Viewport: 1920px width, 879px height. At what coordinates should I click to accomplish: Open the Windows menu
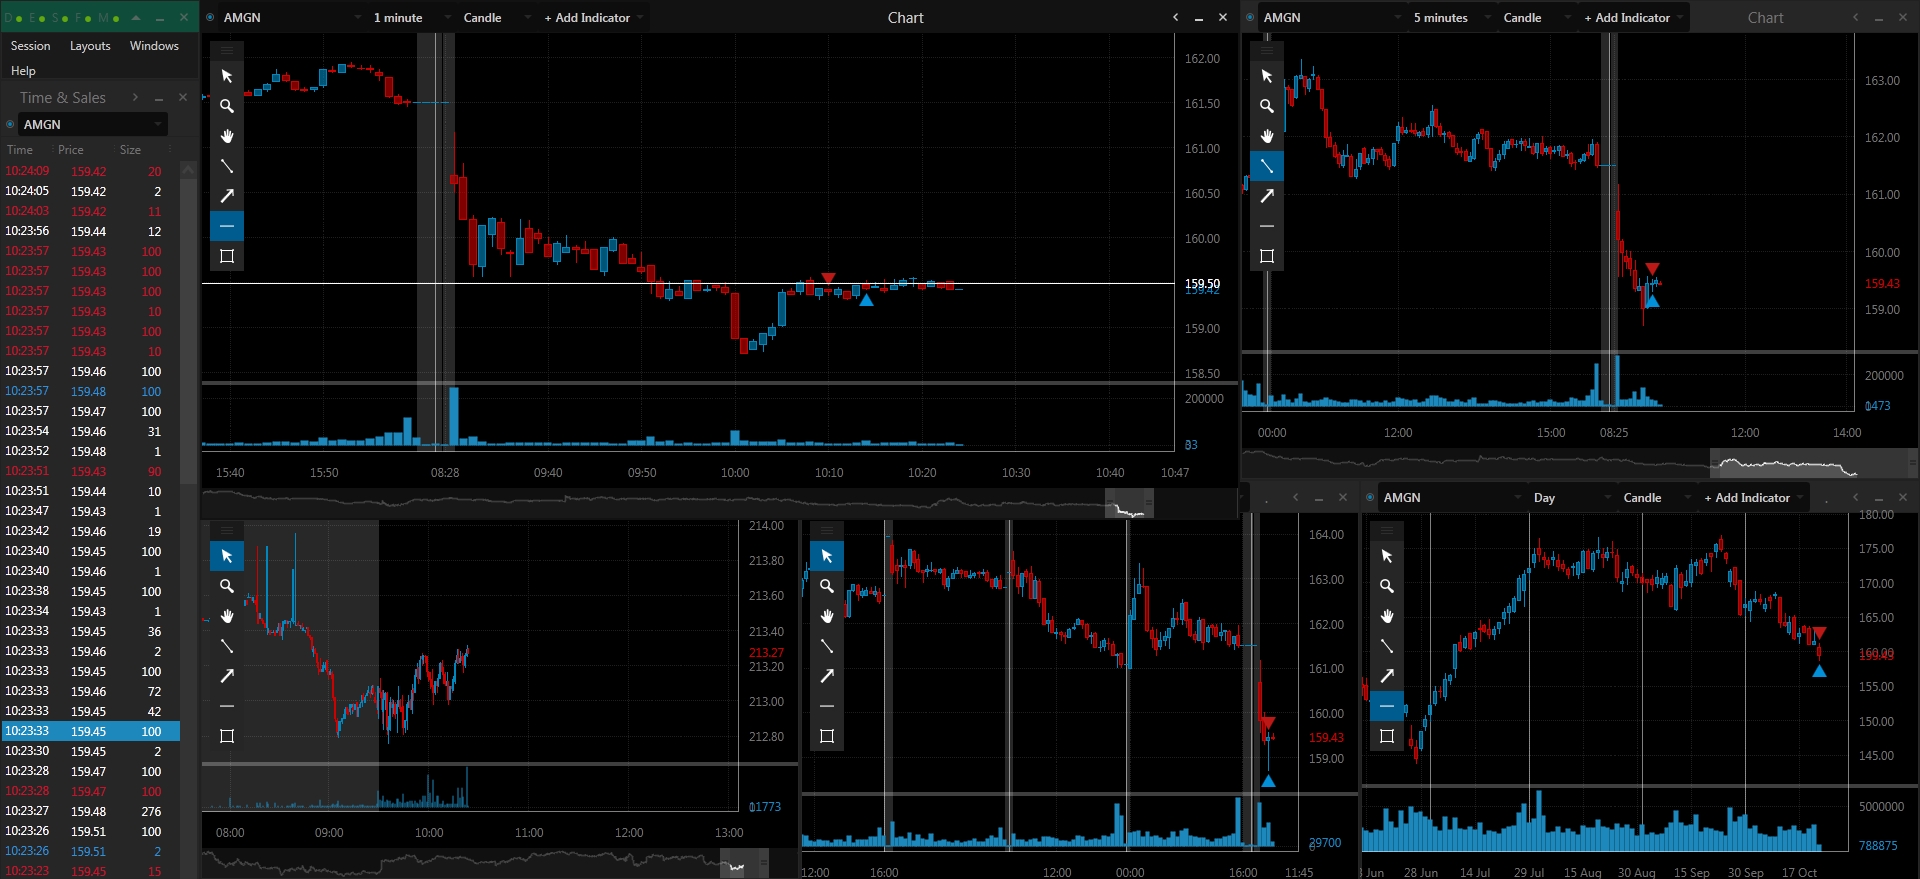tap(154, 46)
